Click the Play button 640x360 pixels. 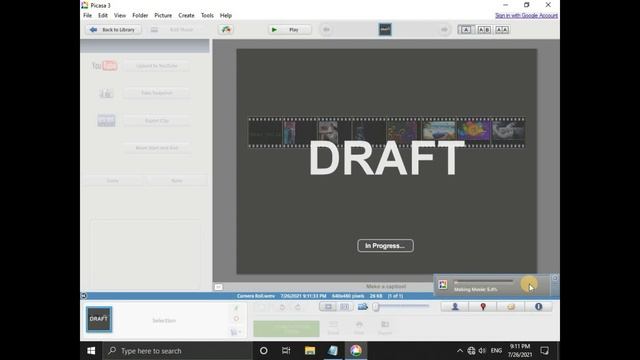[x=289, y=30]
